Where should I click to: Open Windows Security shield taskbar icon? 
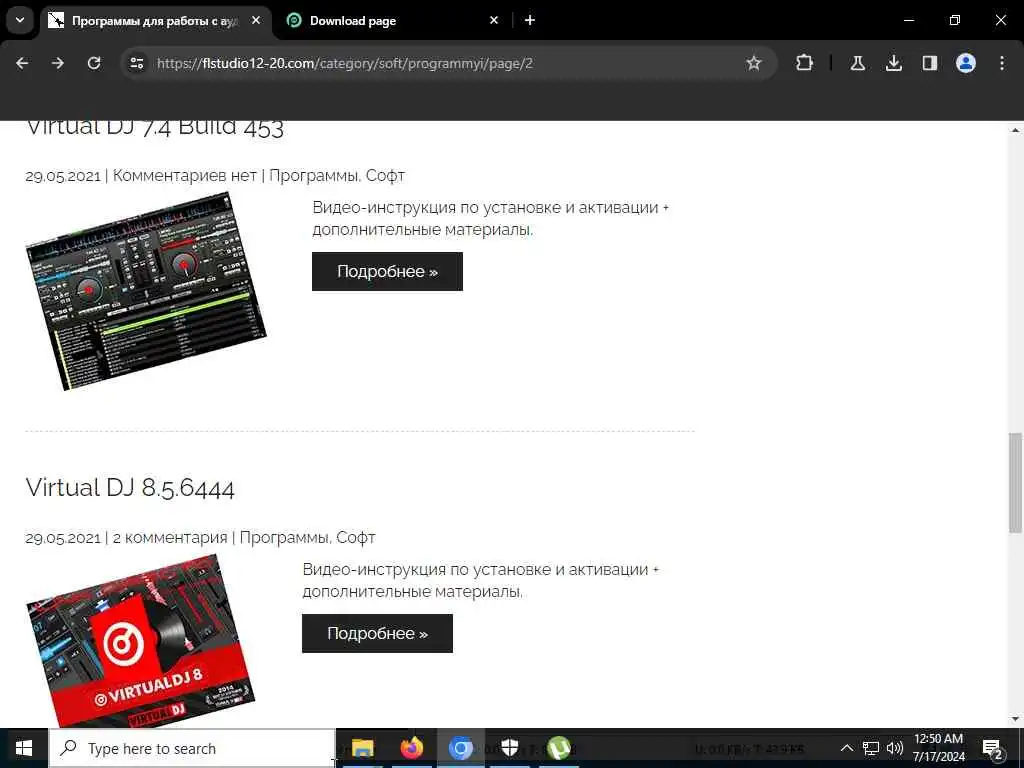coord(509,748)
